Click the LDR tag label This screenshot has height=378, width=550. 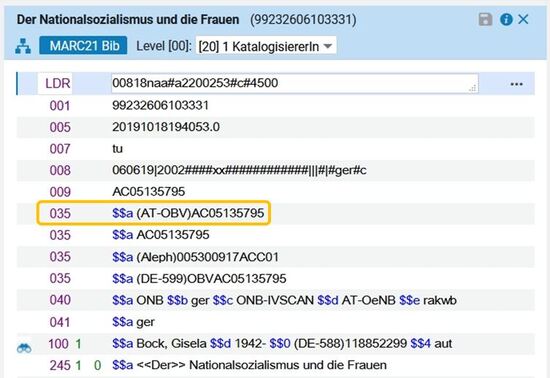[x=58, y=83]
